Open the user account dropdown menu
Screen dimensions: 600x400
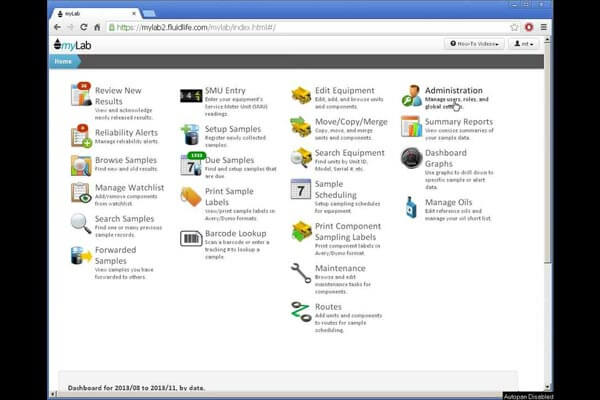point(525,44)
